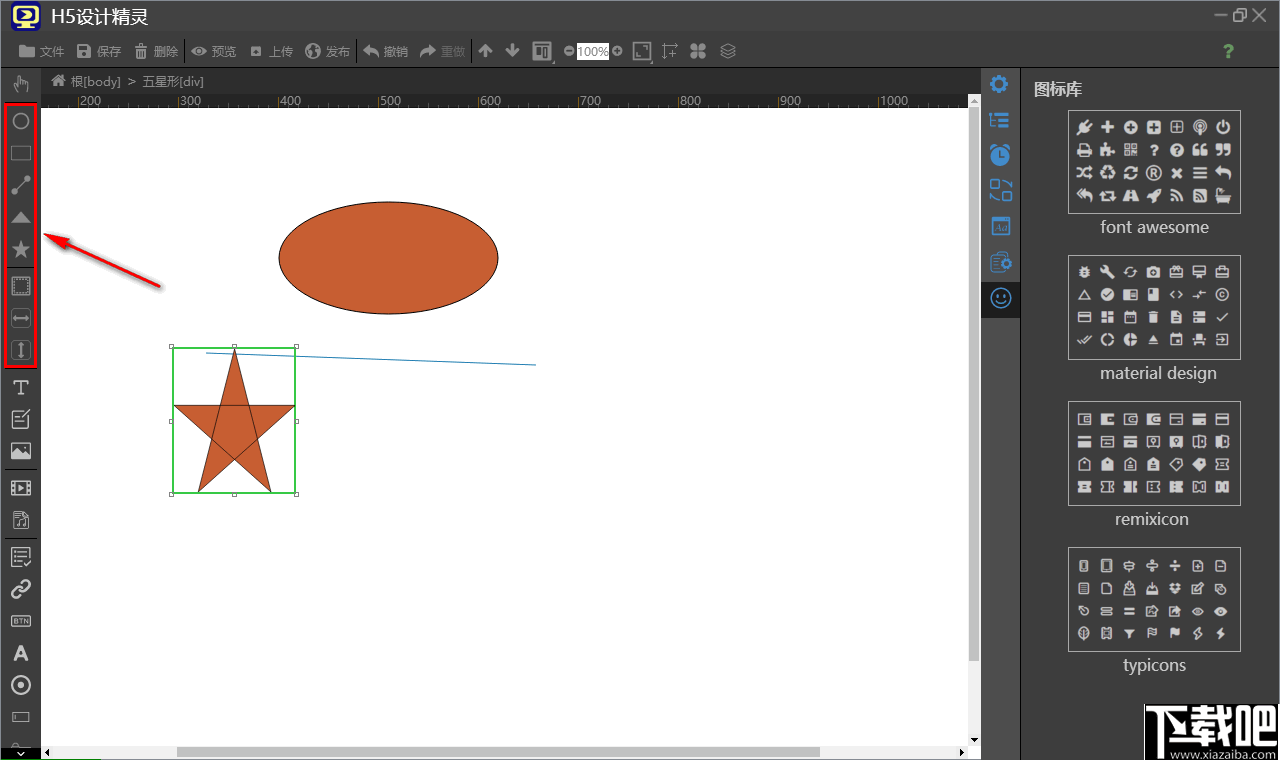The width and height of the screenshot is (1280, 760).
Task: Click the 预览 preview button
Action: [214, 51]
